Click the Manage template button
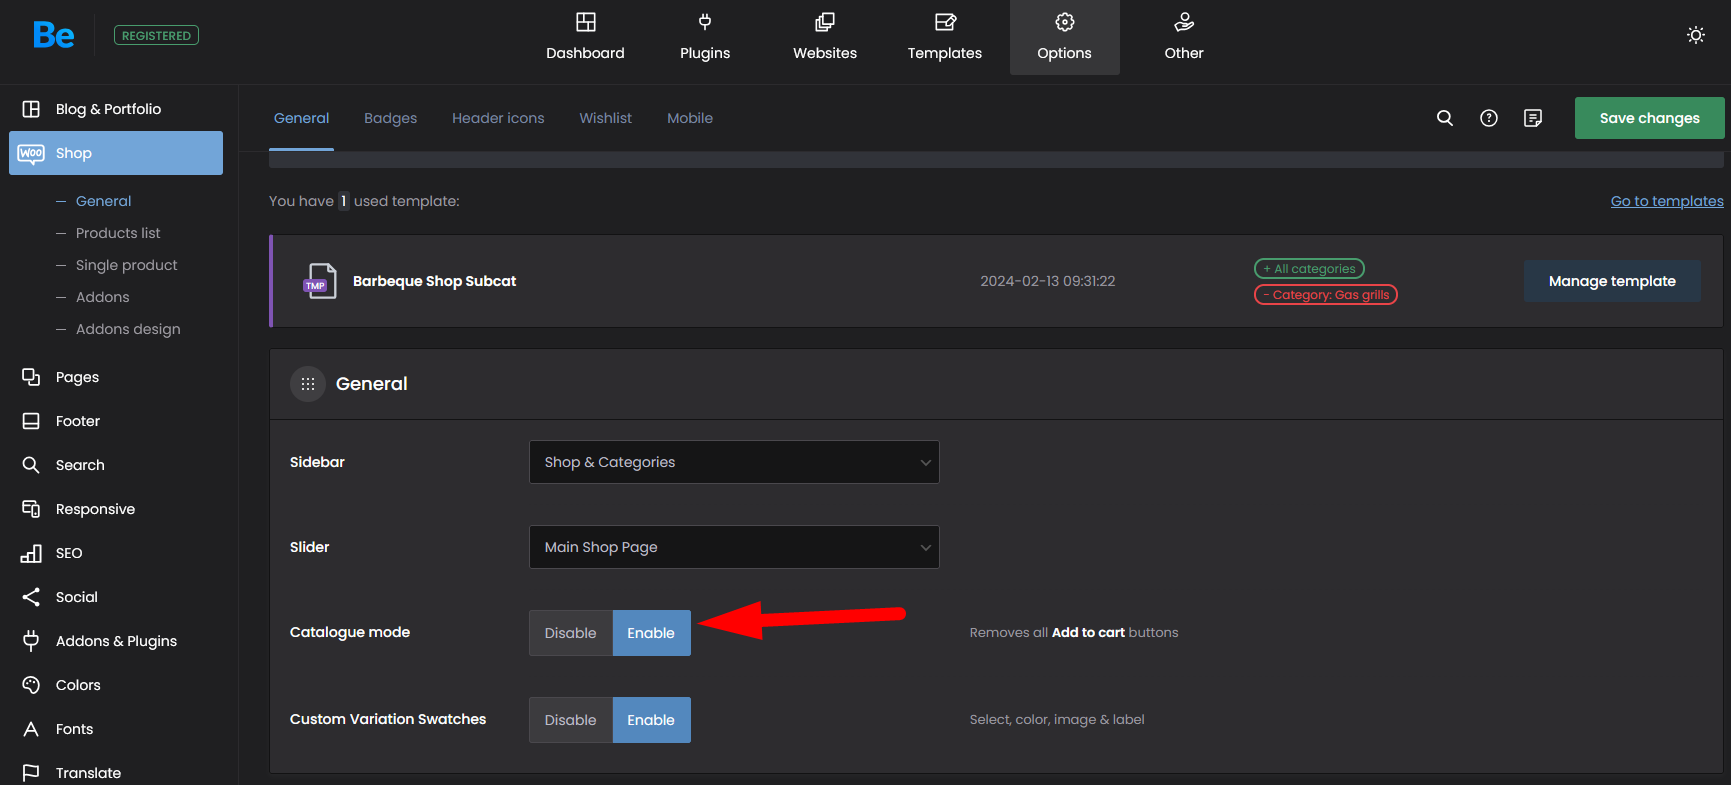The height and width of the screenshot is (785, 1731). (x=1612, y=281)
